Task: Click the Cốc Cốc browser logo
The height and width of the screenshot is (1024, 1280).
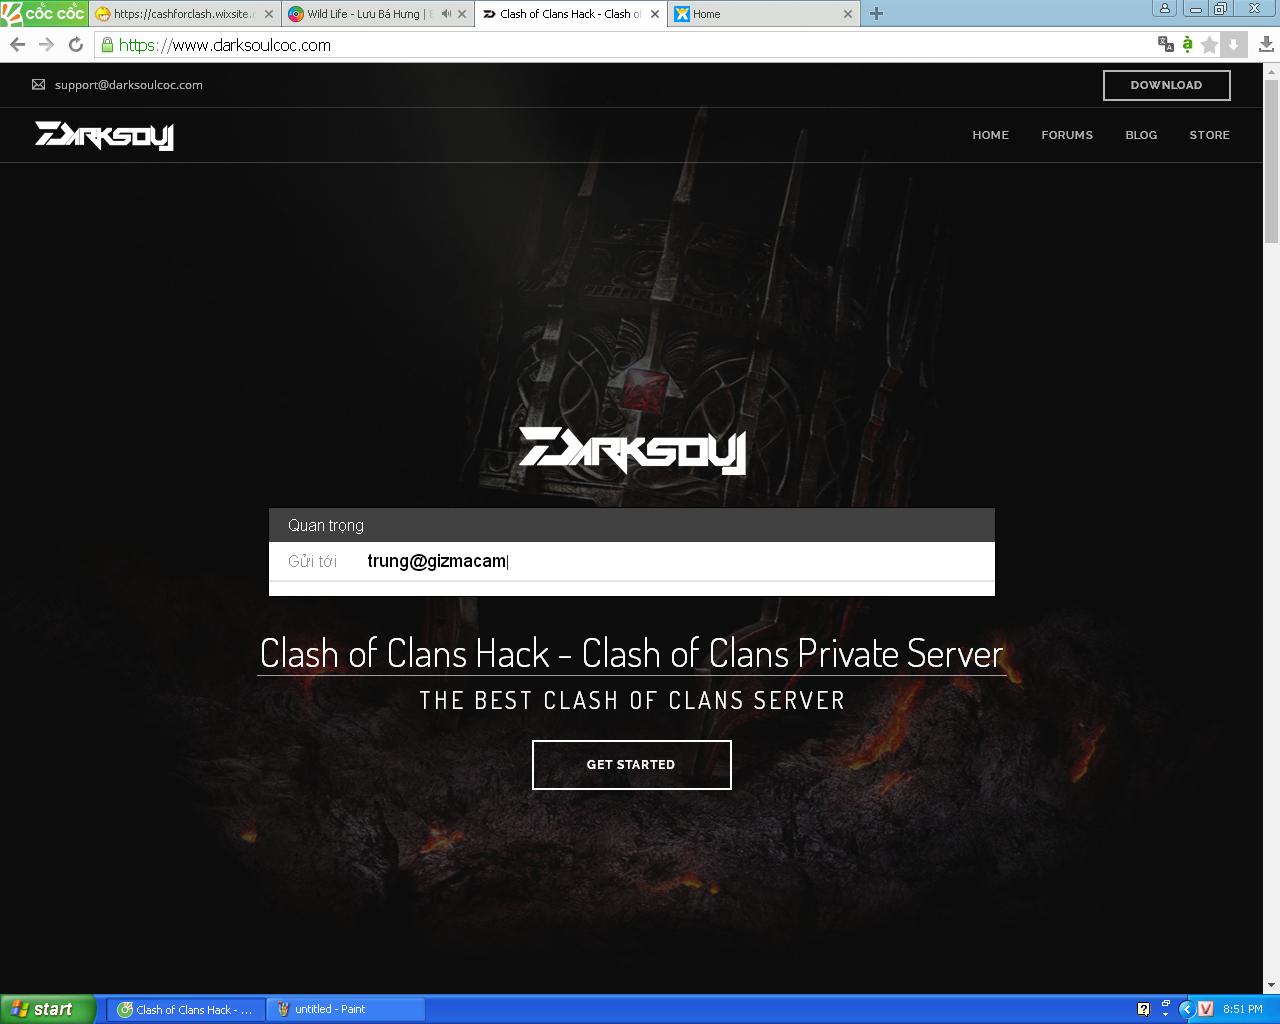Action: pyautogui.click(x=43, y=13)
